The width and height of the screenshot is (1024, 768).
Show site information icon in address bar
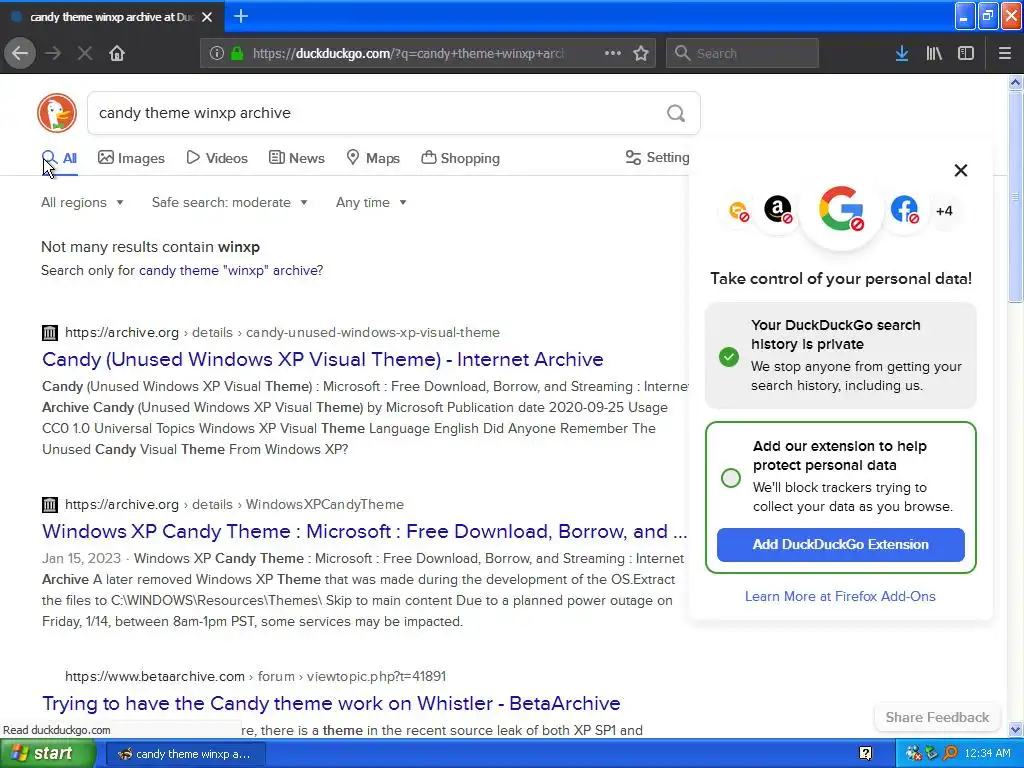coord(217,54)
